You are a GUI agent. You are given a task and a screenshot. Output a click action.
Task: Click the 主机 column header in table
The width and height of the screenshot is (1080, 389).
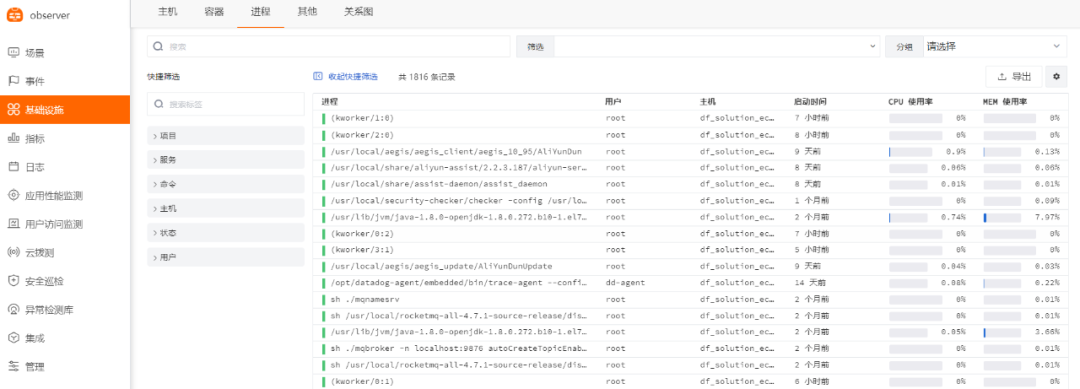[x=708, y=101]
